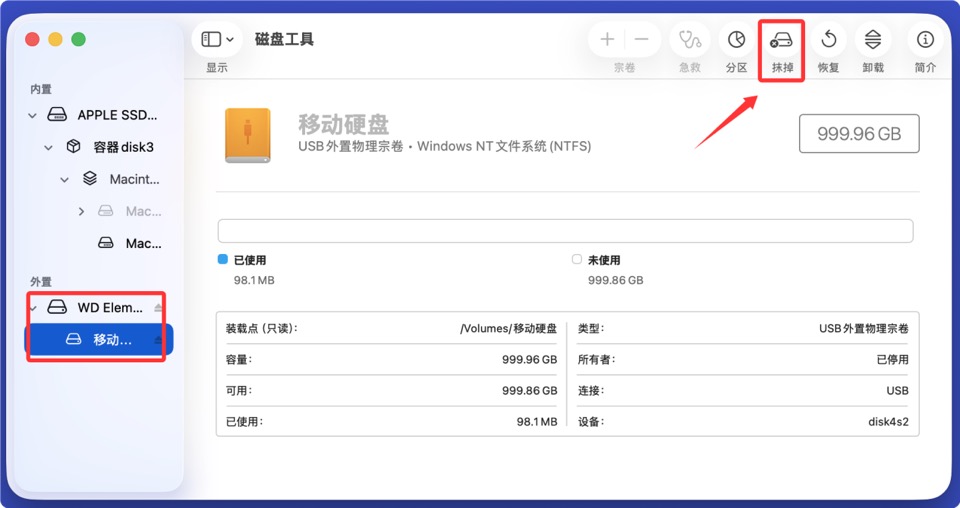960x508 pixels.
Task: Click the 可用 value 999.86 GB in table
Action: pos(530,390)
